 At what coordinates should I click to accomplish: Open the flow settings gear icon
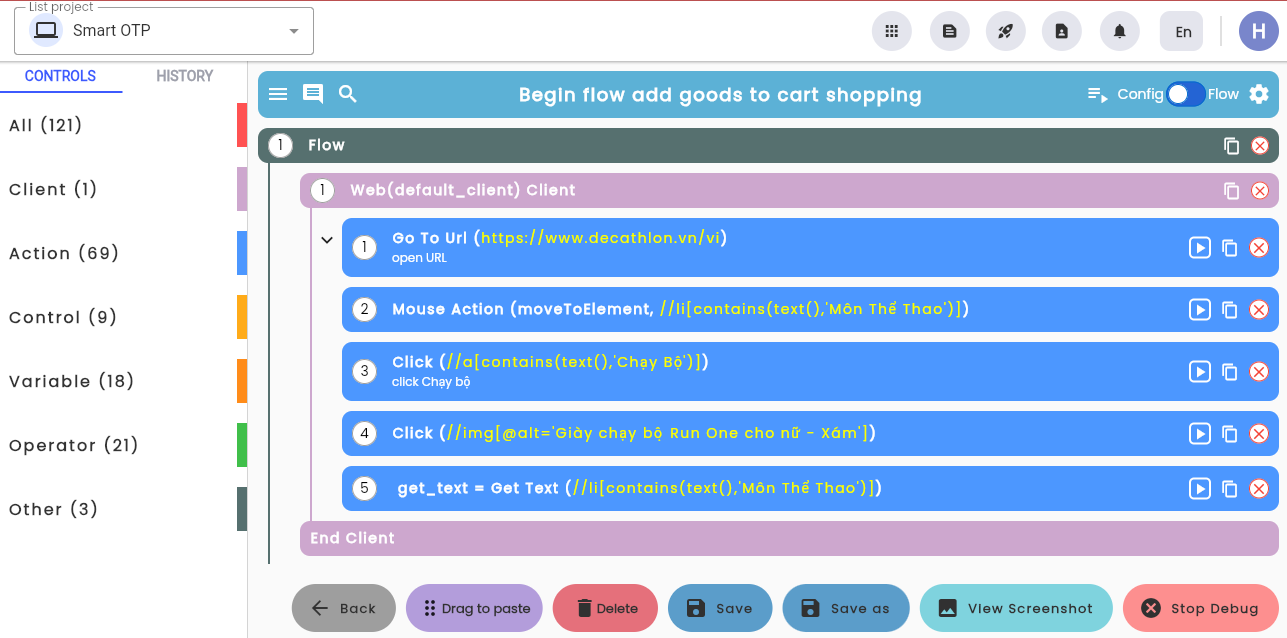point(1259,94)
